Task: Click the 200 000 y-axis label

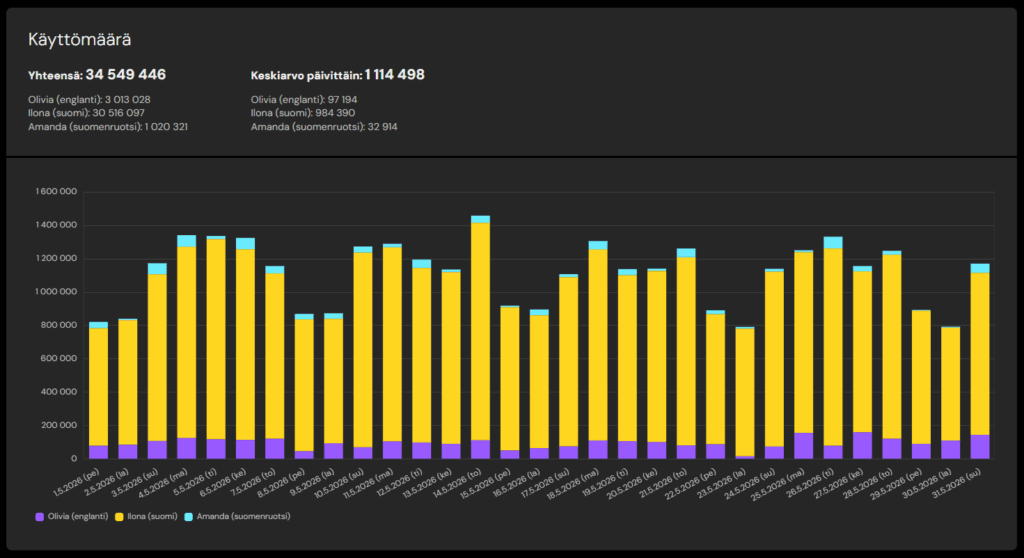Action: tap(59, 425)
